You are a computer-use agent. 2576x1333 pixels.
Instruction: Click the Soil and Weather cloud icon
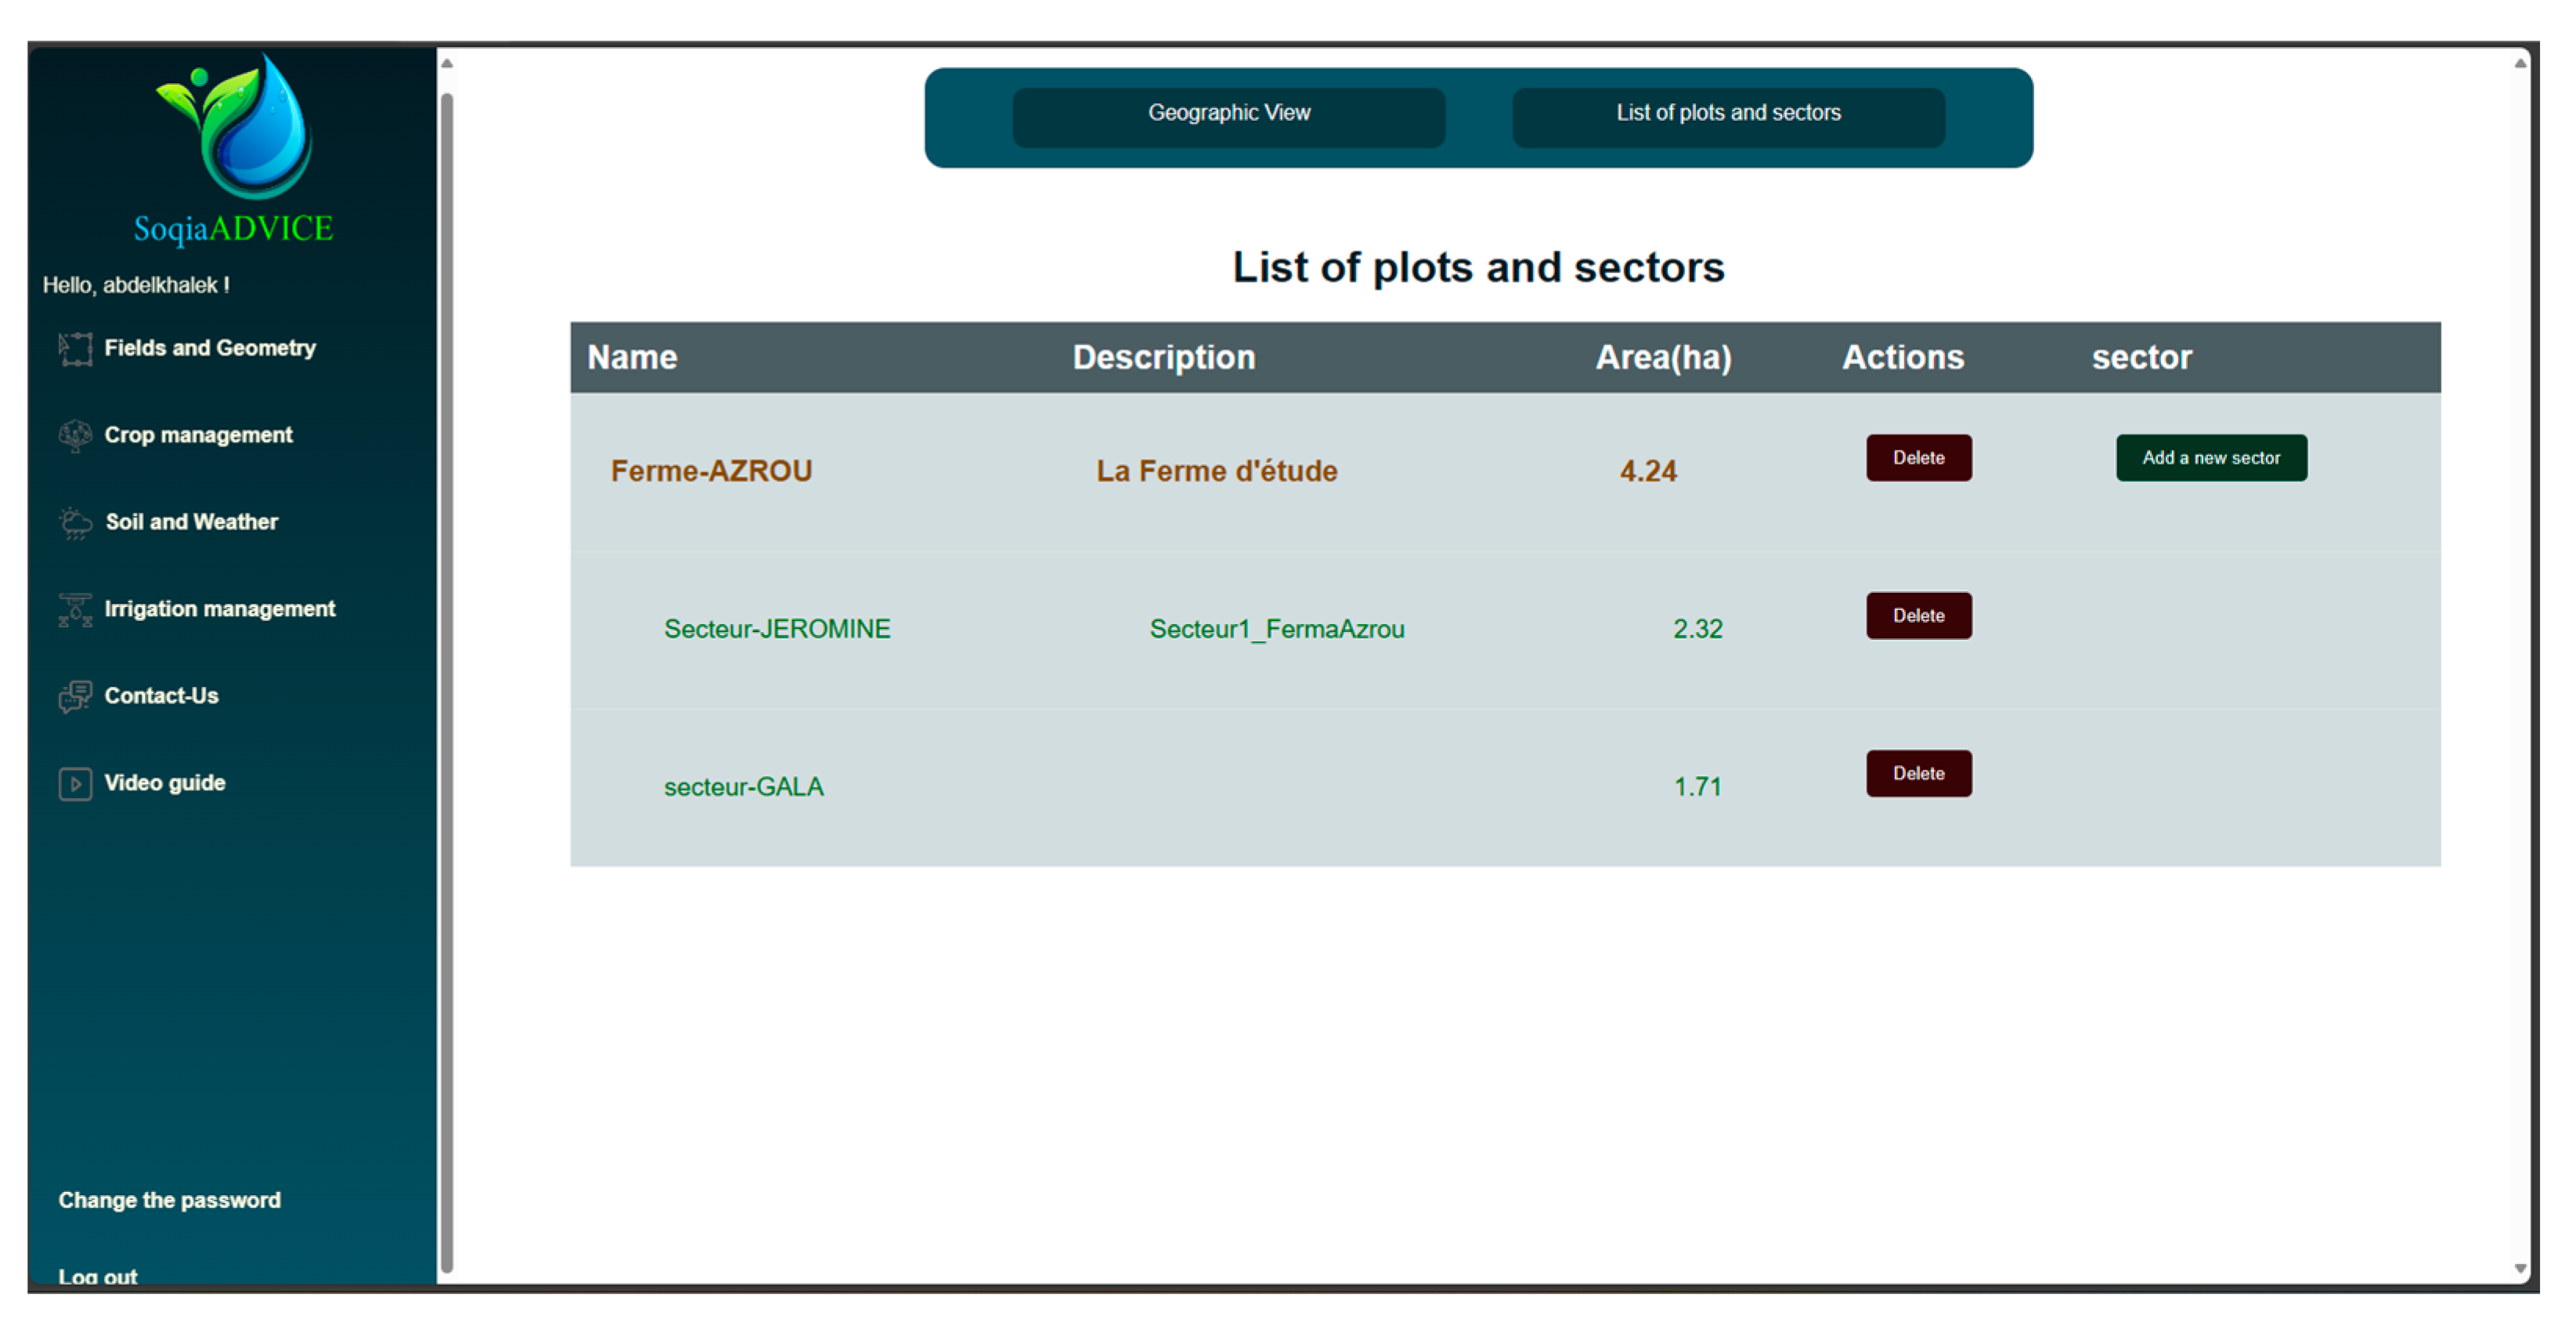75,522
